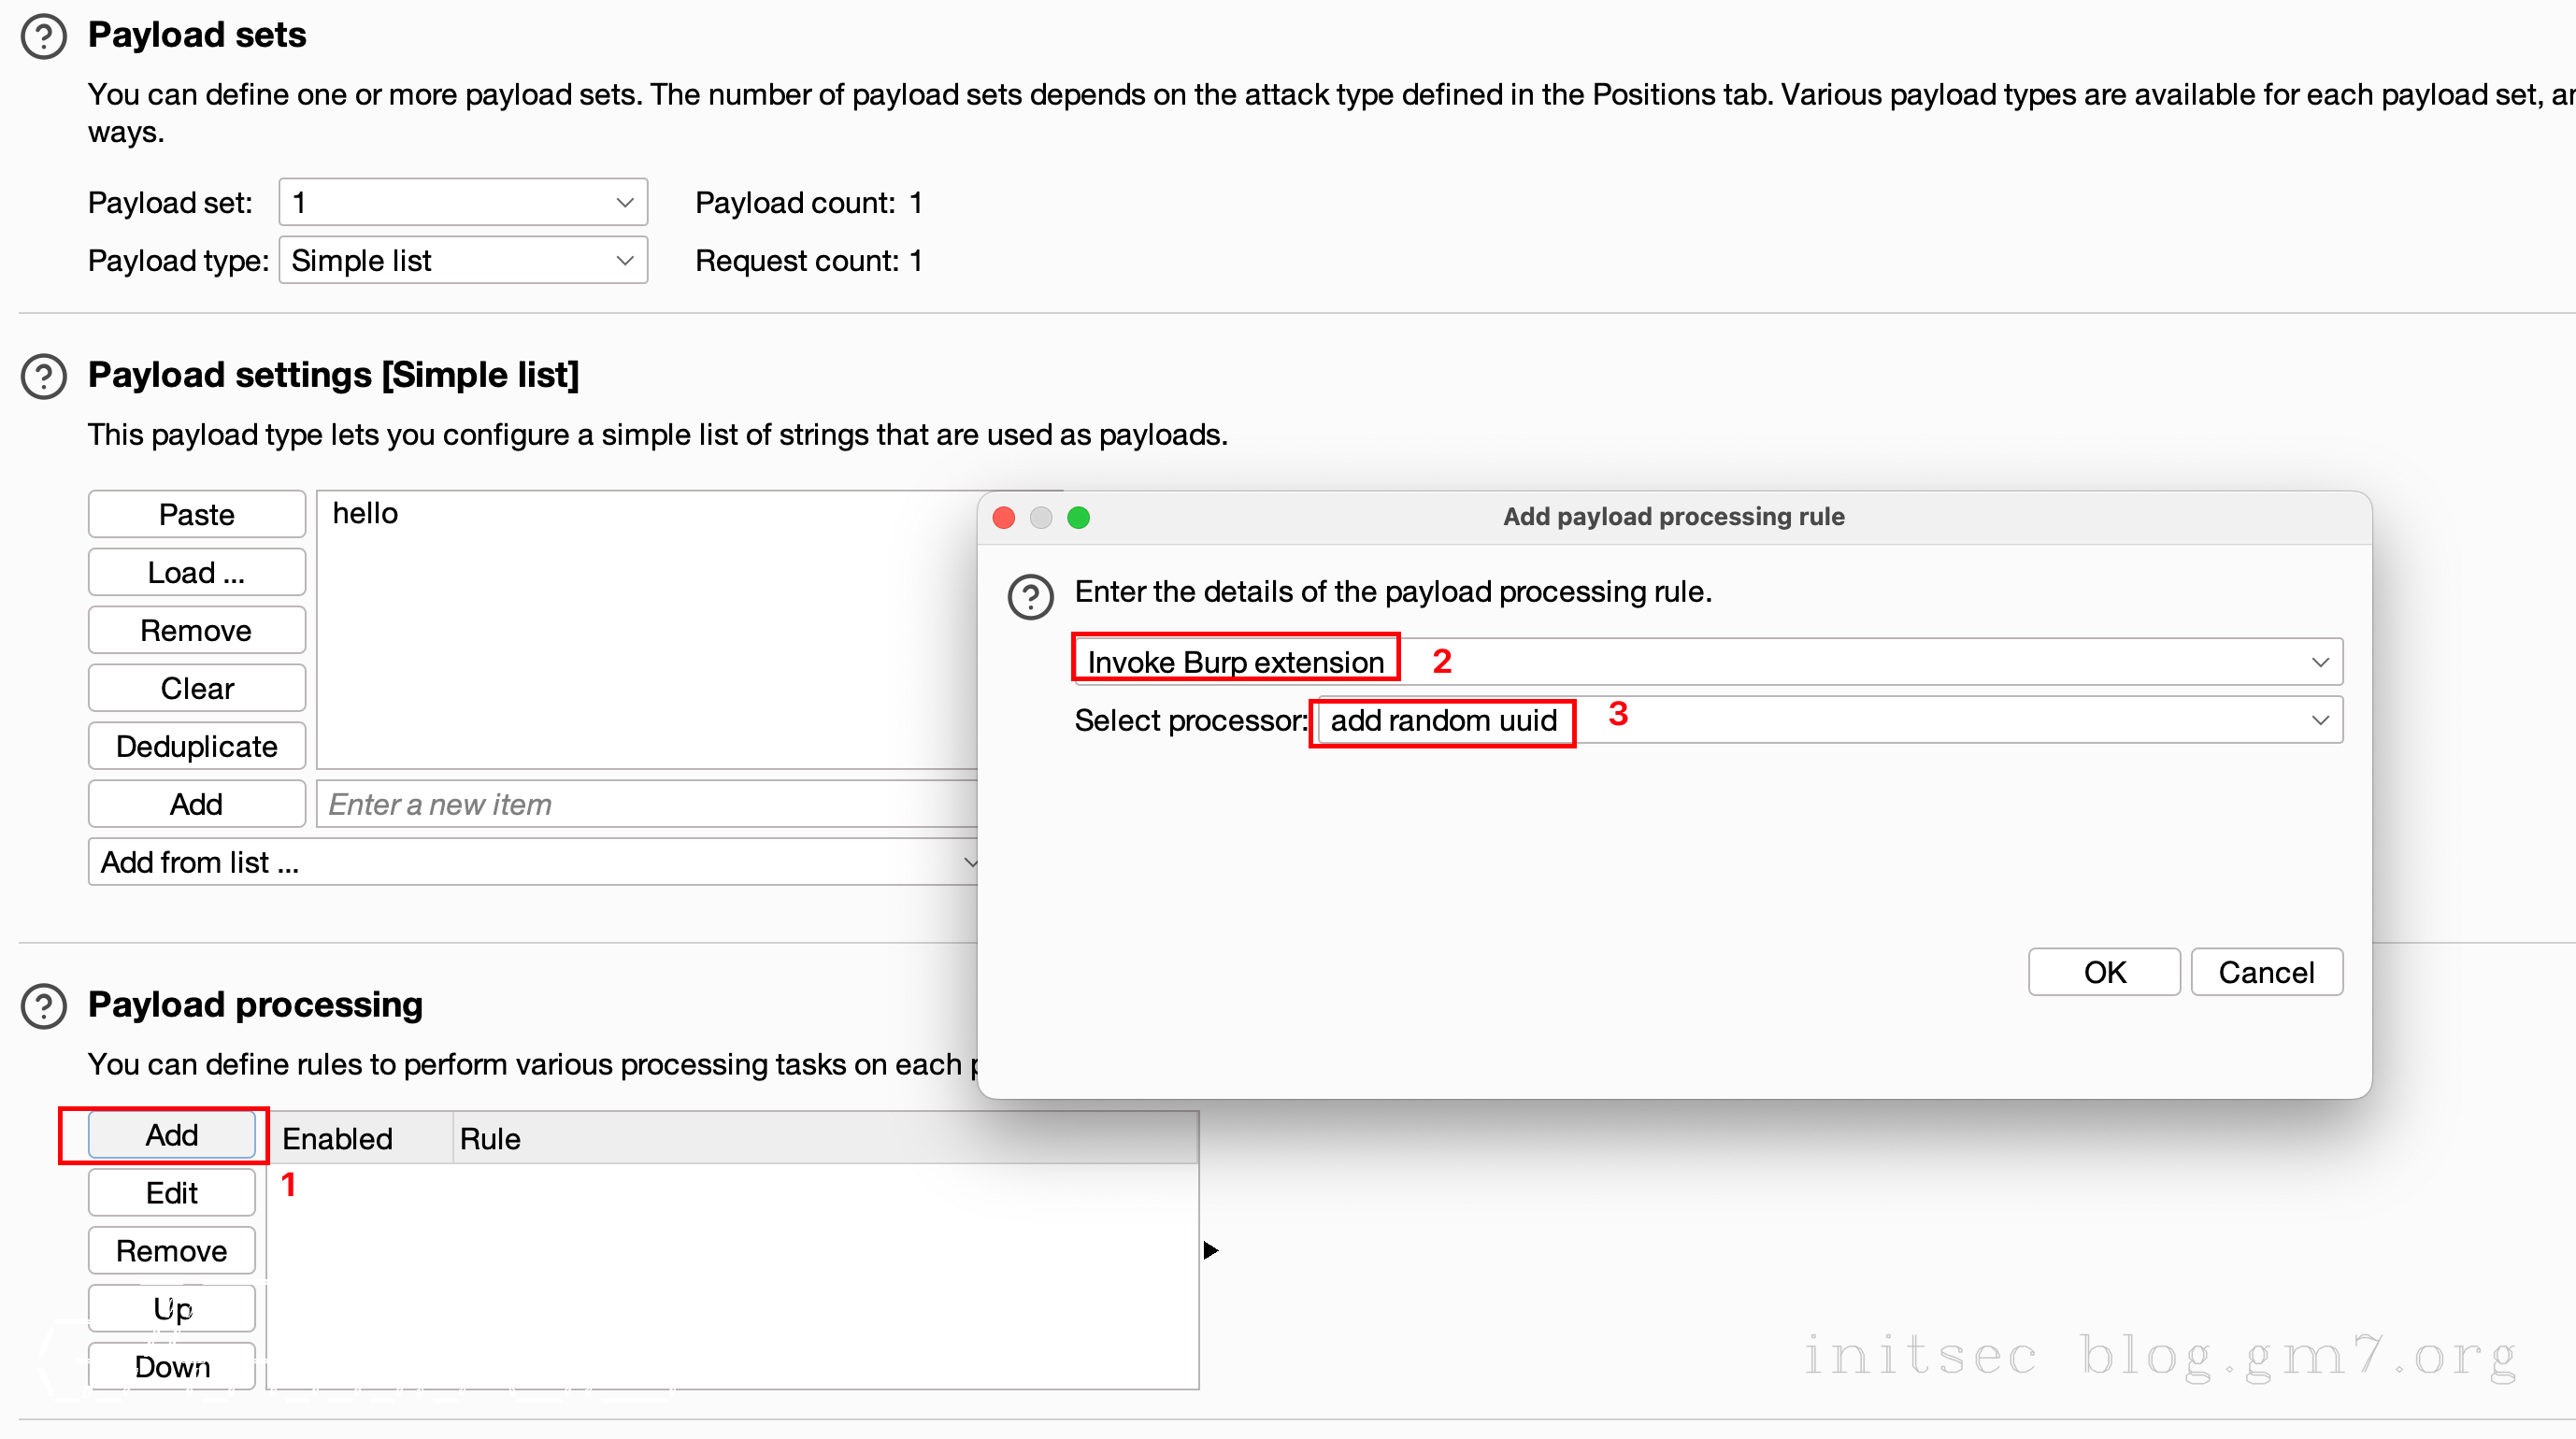The height and width of the screenshot is (1439, 2576).
Task: Expand the Invoke Burp extension rule type dropdown
Action: (x=1708, y=662)
